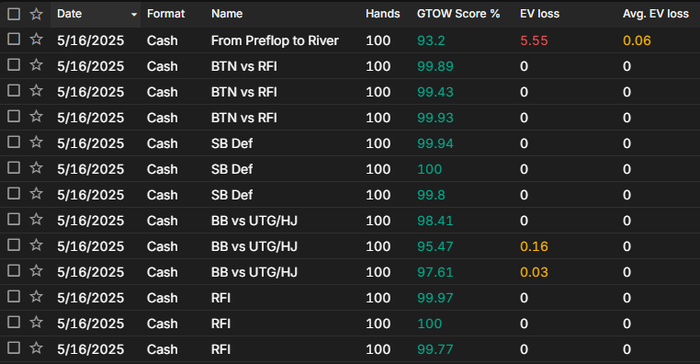This screenshot has width=700, height=364.
Task: Star the BB vs UTG/HJ 98.41 session
Action: (x=36, y=220)
